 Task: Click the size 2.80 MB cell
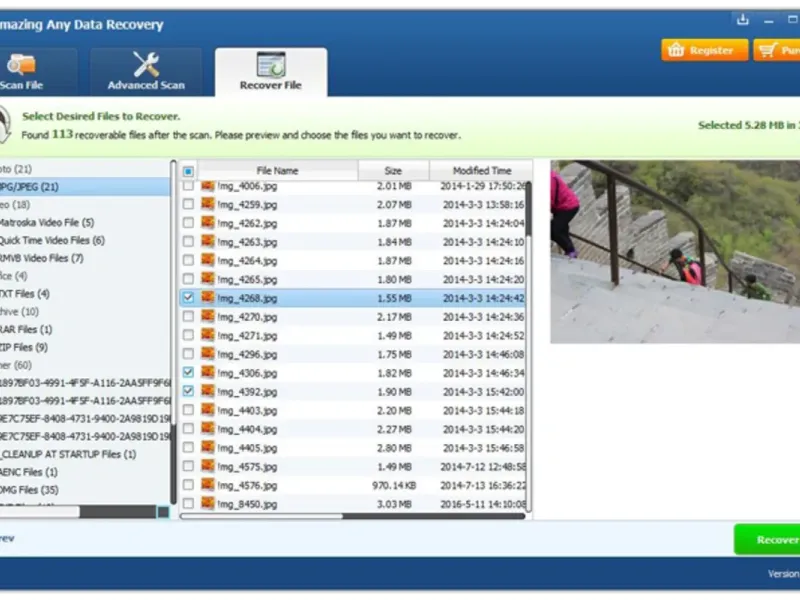click(394, 448)
